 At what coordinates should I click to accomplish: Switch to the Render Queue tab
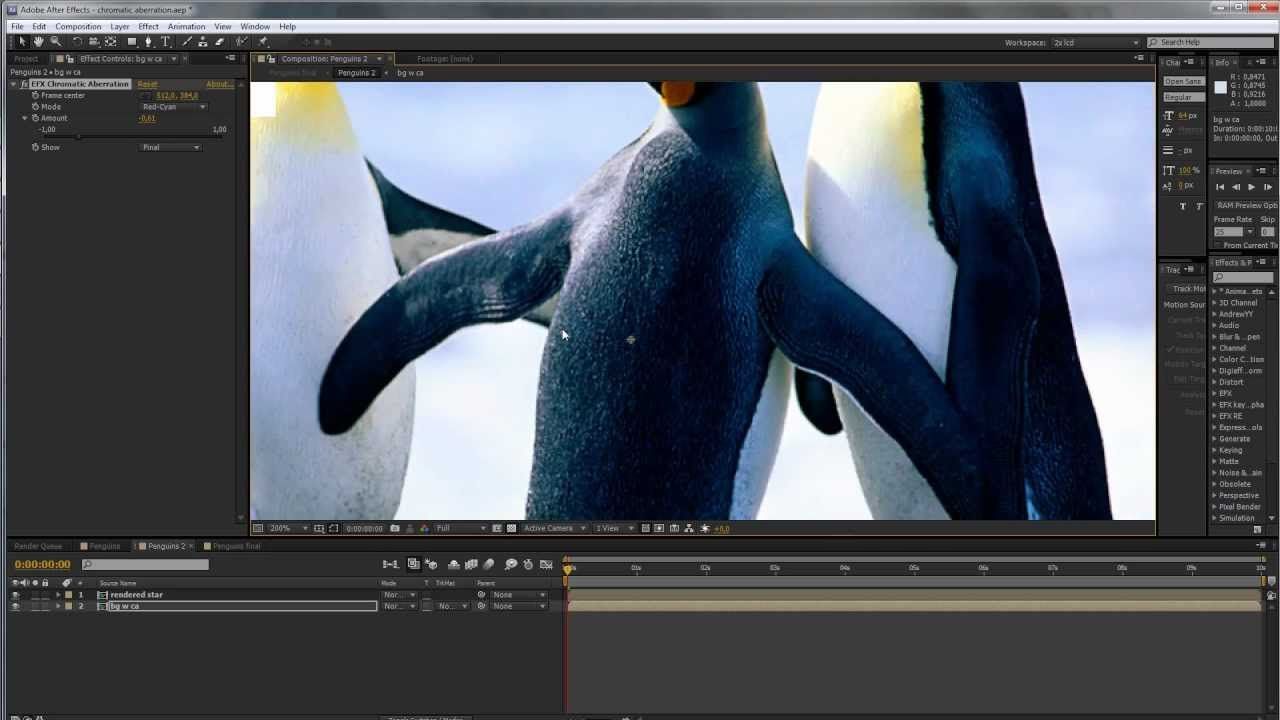[38, 546]
